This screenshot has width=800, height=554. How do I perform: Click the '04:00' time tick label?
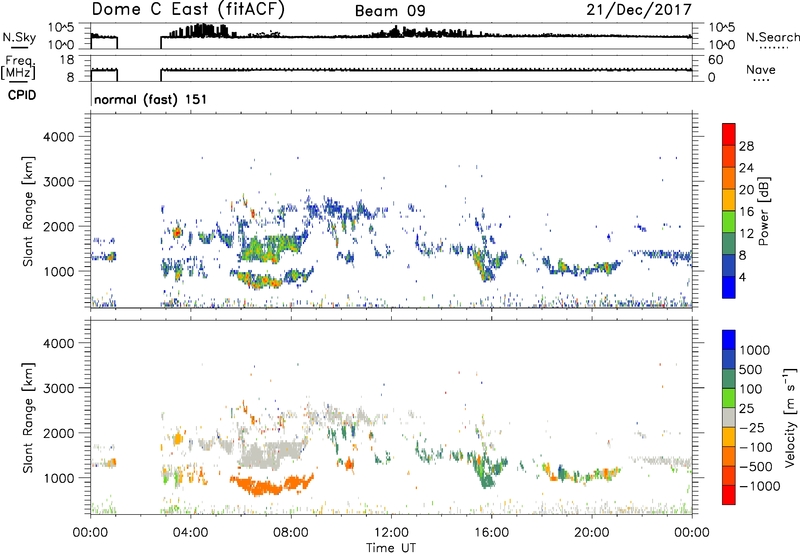pos(190,533)
